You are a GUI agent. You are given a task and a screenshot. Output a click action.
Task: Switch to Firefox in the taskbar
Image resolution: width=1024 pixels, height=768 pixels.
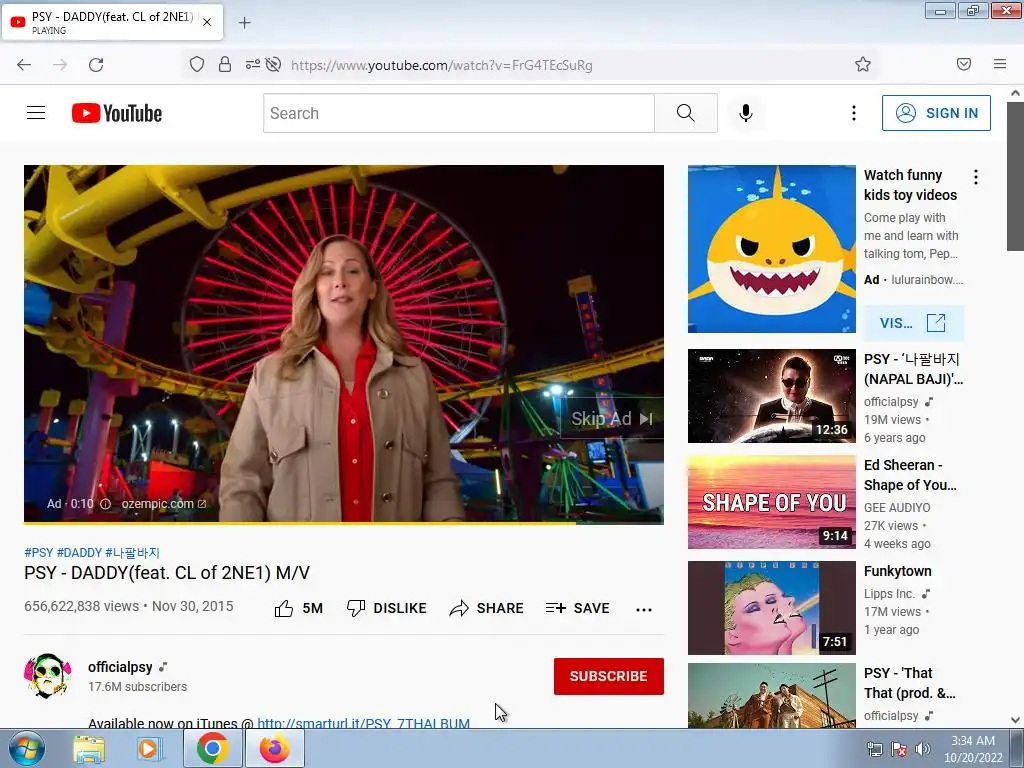coord(275,749)
